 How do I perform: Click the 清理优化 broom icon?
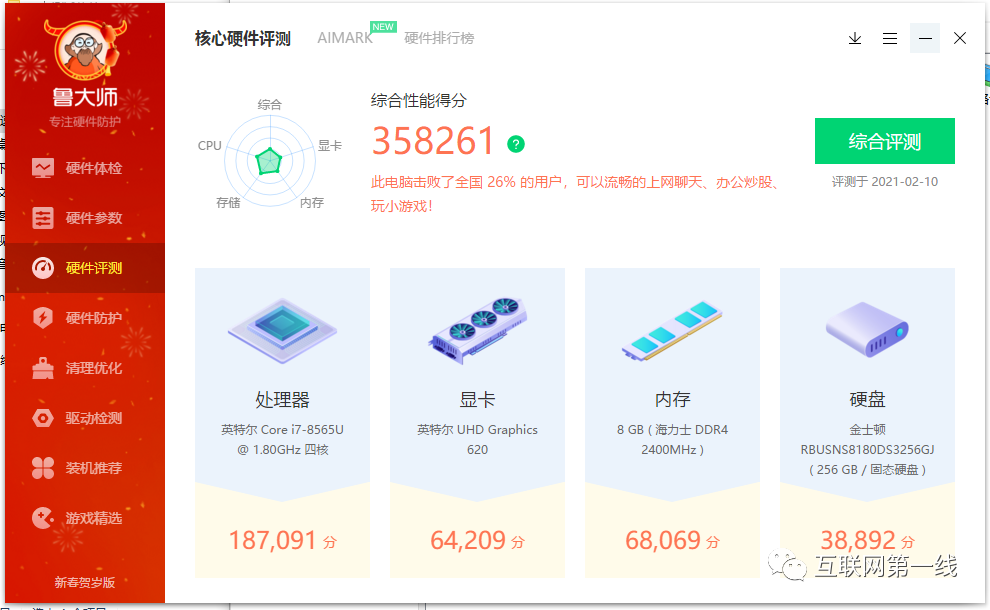[43, 368]
